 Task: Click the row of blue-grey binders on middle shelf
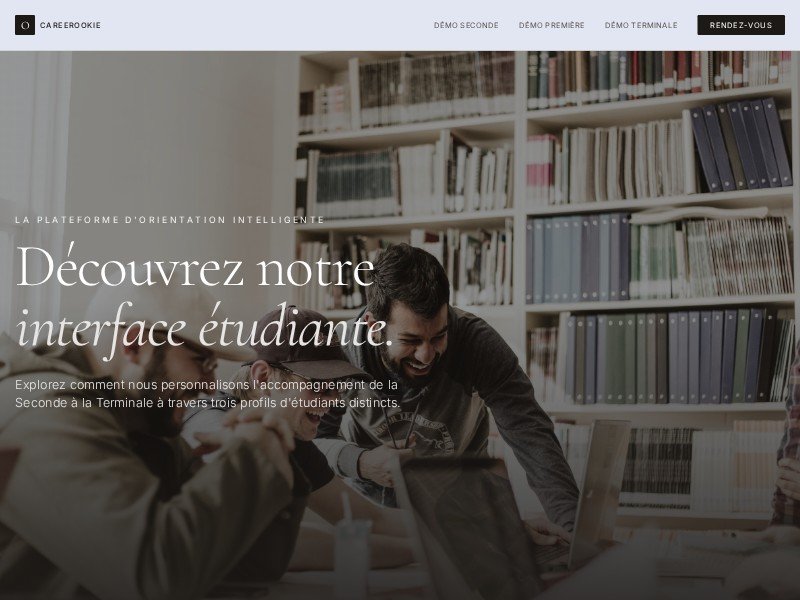click(579, 258)
